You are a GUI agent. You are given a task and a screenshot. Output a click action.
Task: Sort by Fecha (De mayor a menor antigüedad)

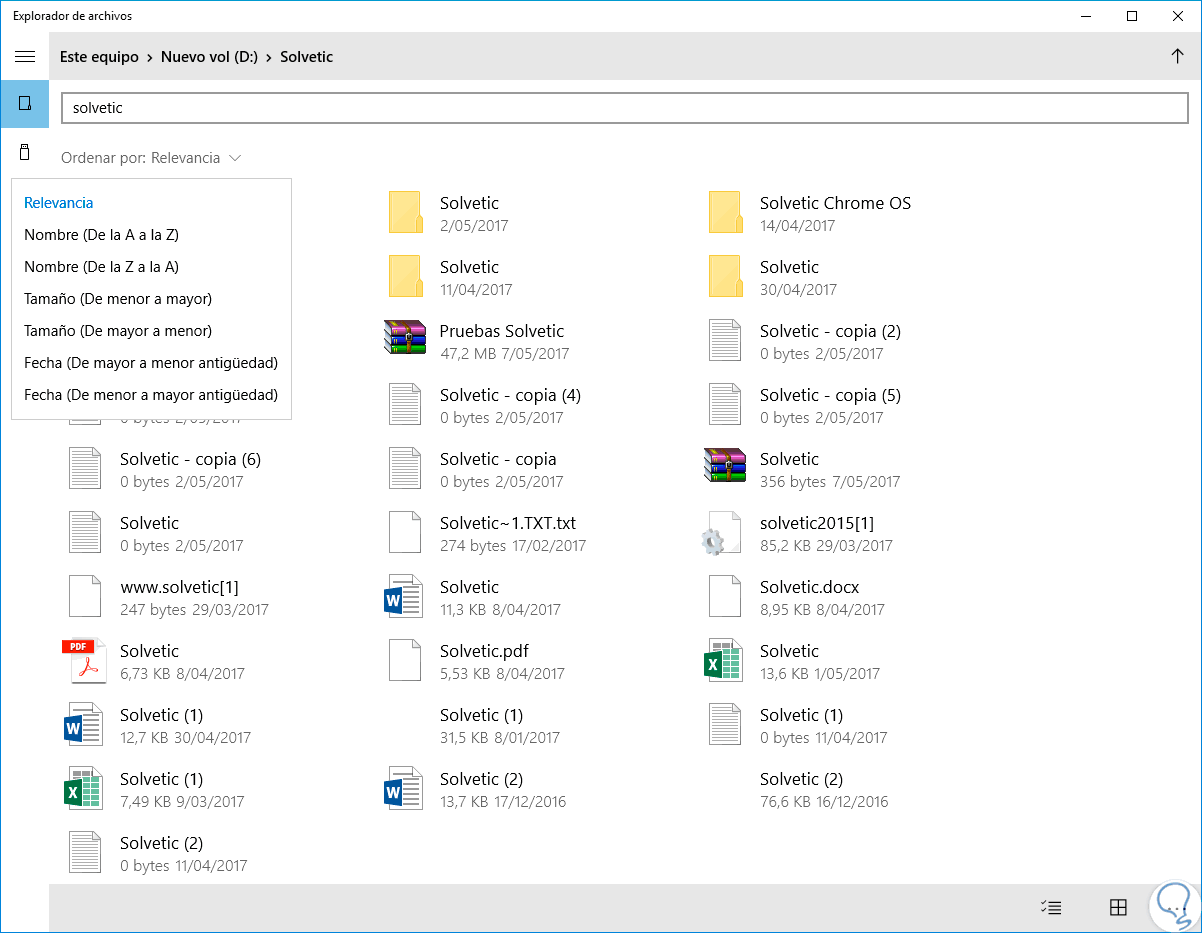pos(151,363)
